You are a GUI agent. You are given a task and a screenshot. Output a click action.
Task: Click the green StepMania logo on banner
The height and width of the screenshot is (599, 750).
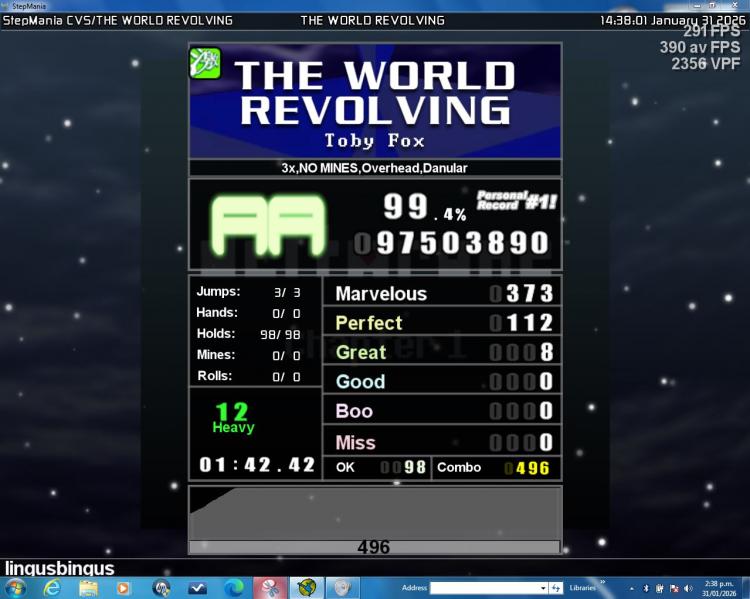206,63
